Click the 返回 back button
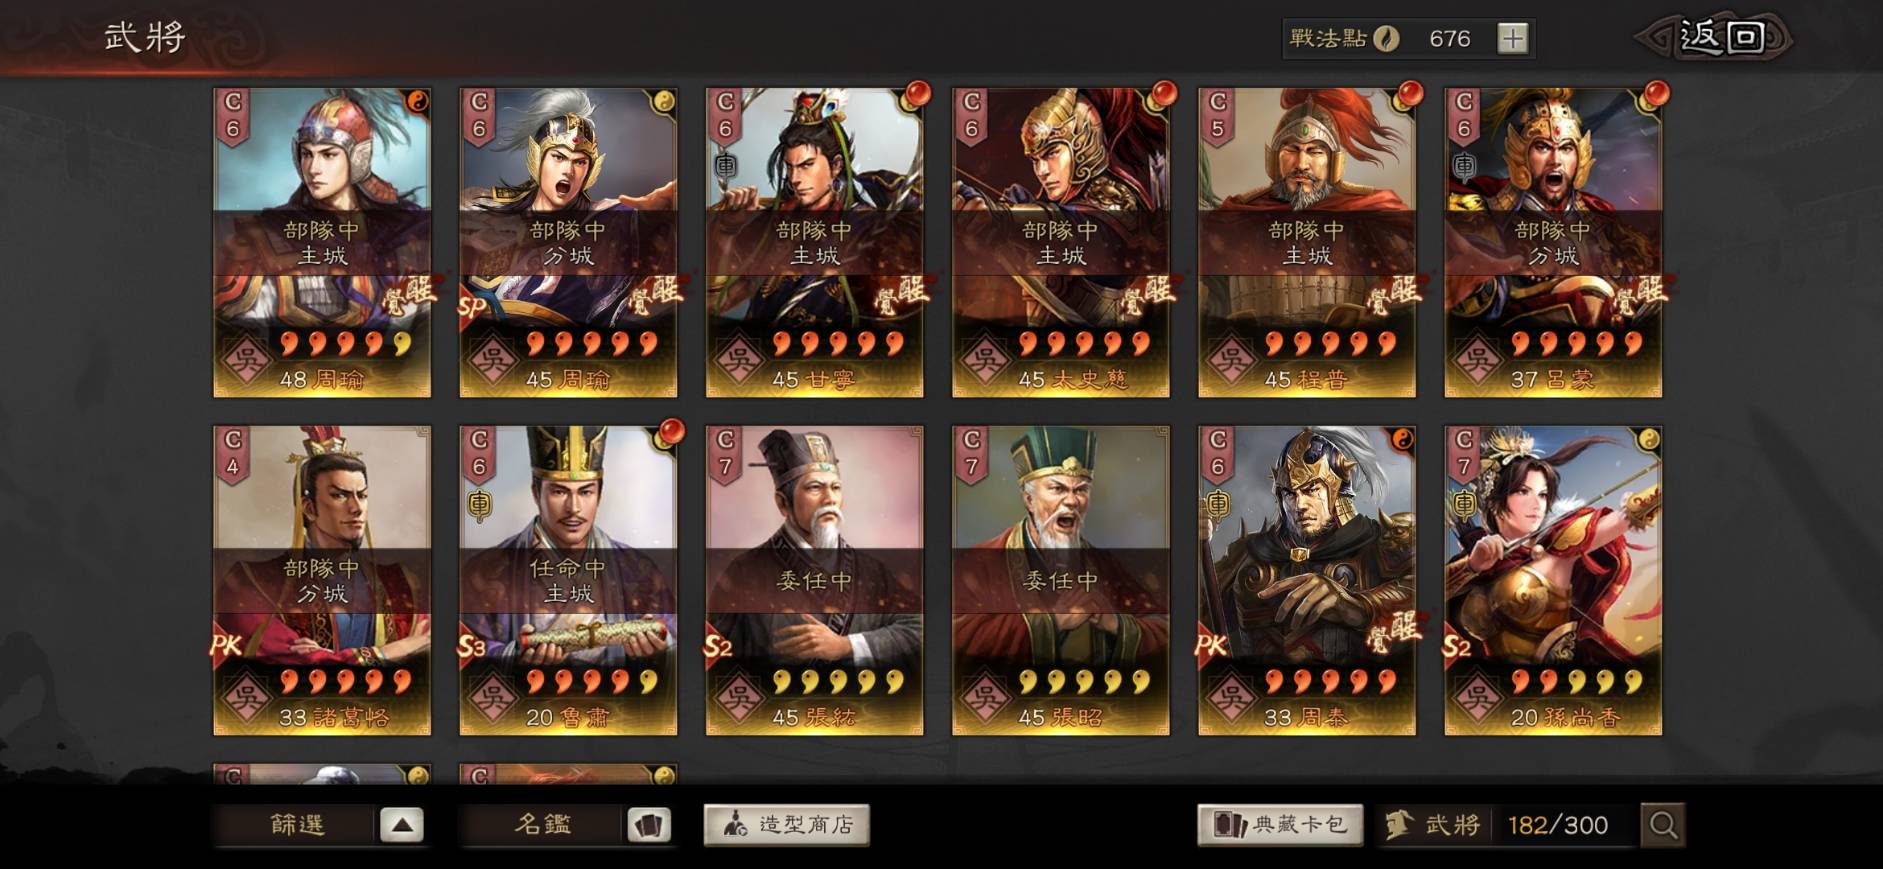This screenshot has height=869, width=1883. click(x=1716, y=38)
